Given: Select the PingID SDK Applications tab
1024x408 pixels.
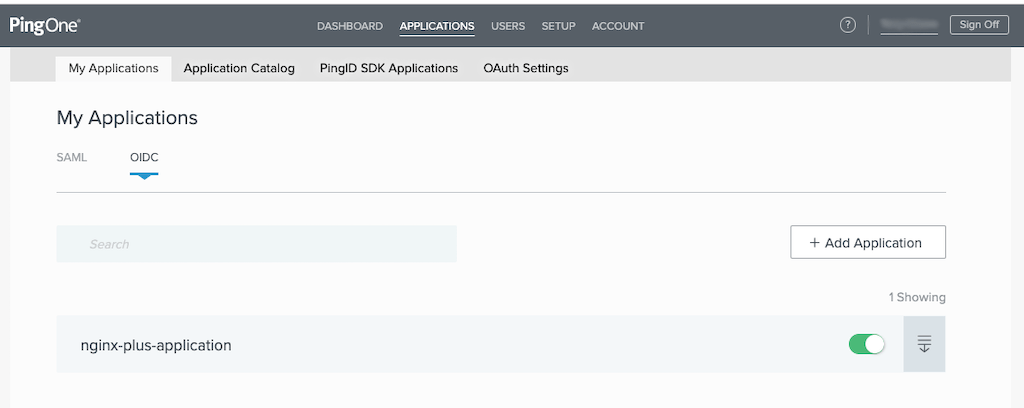Looking at the screenshot, I should (389, 68).
